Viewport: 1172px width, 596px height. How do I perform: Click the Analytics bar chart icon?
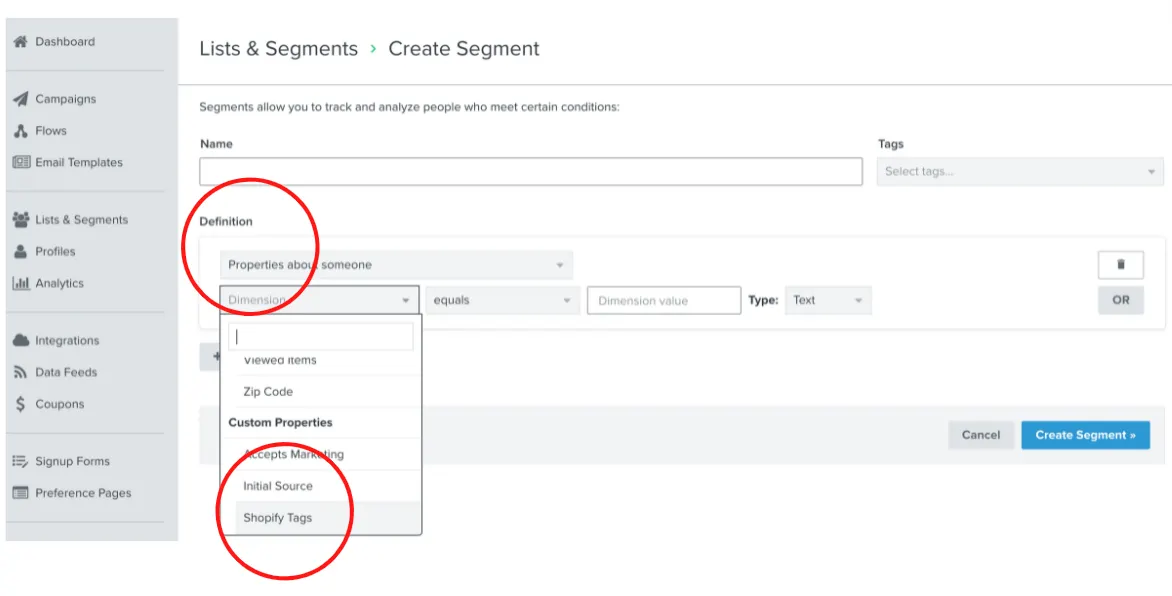click(x=20, y=283)
